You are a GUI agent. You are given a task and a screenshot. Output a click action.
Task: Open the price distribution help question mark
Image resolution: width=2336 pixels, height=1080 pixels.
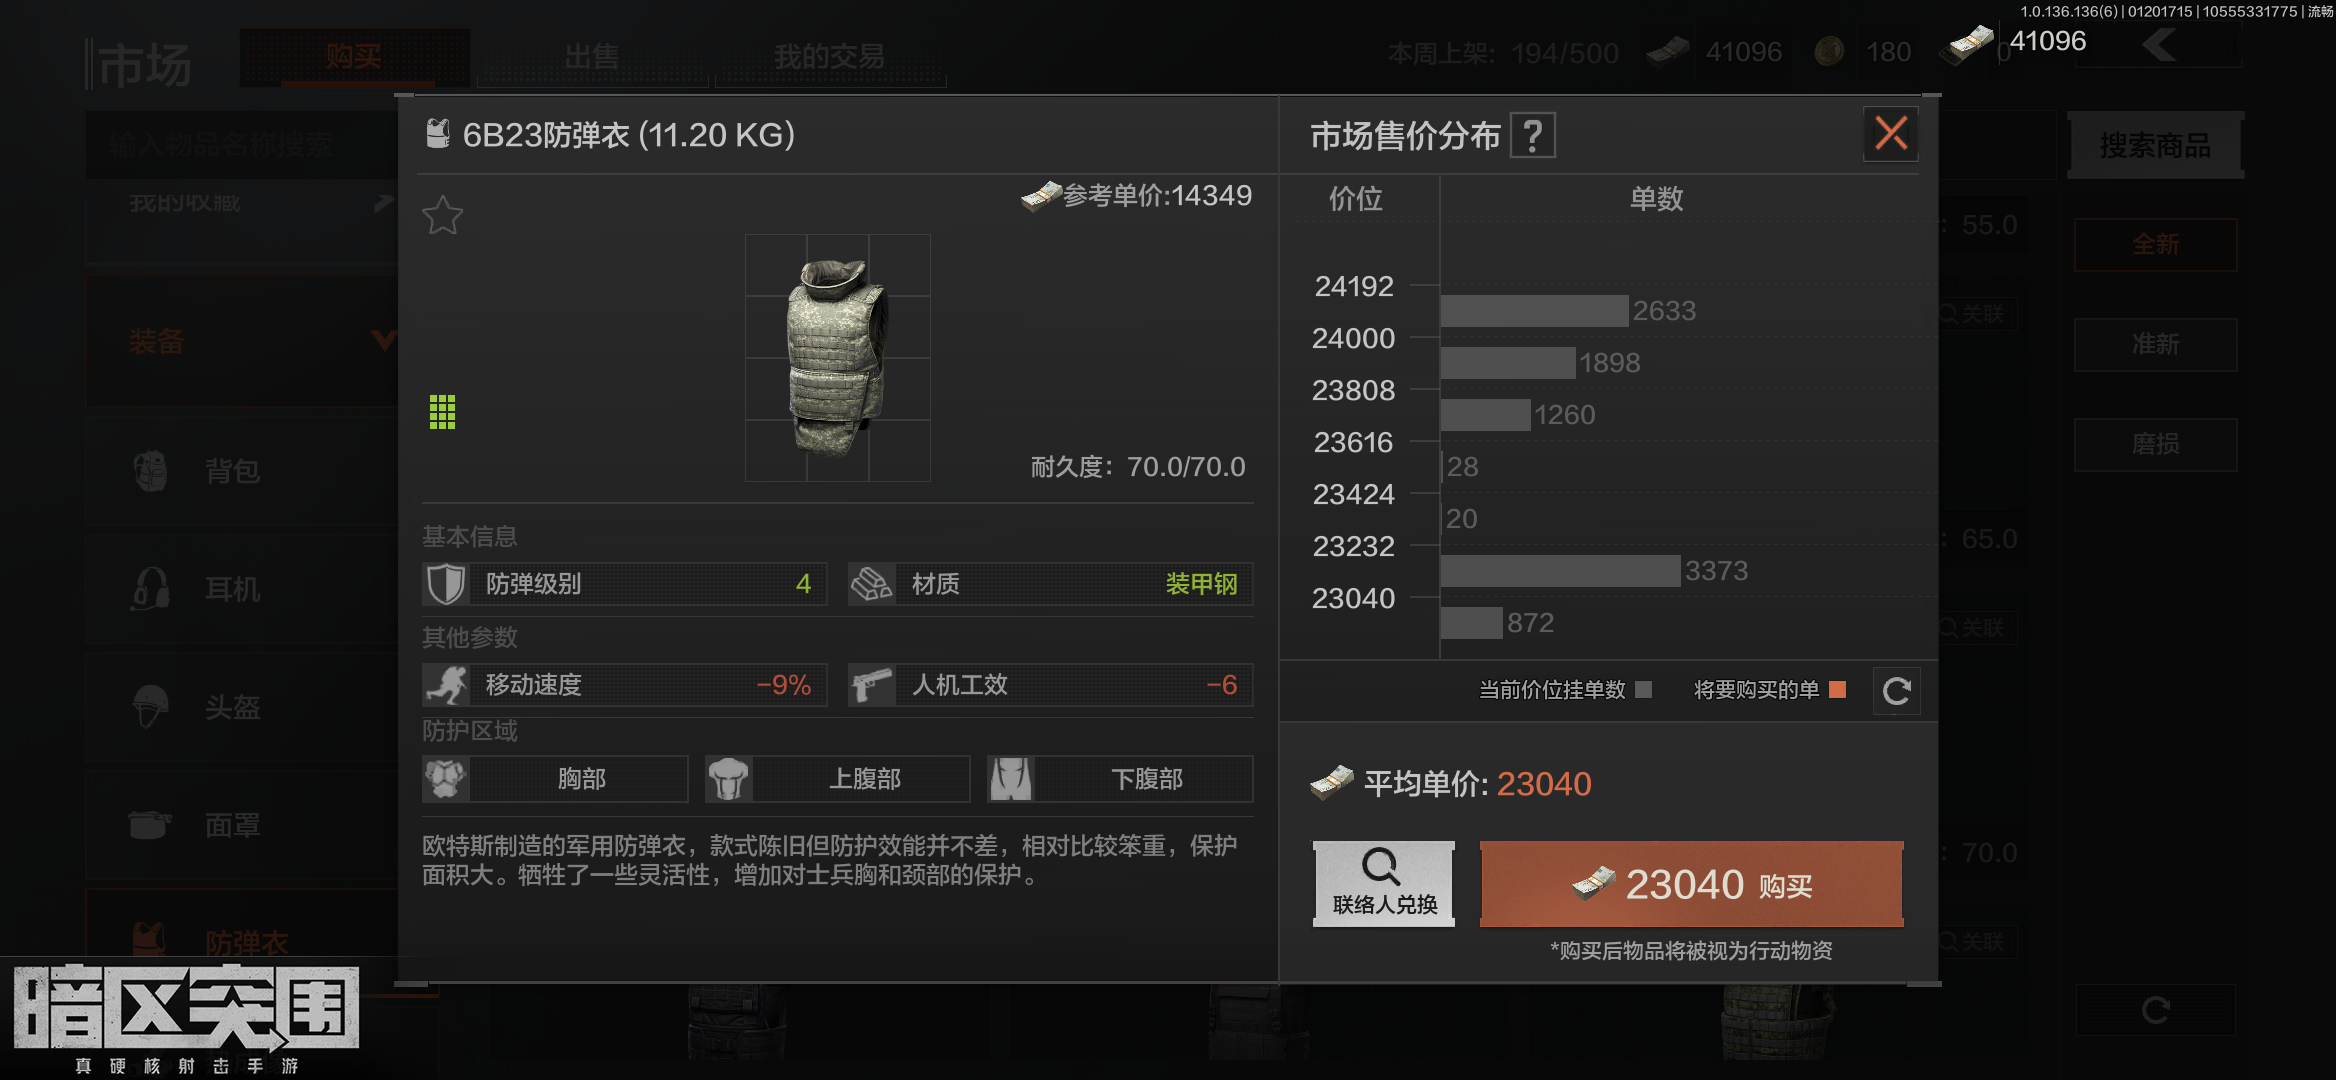click(x=1533, y=136)
